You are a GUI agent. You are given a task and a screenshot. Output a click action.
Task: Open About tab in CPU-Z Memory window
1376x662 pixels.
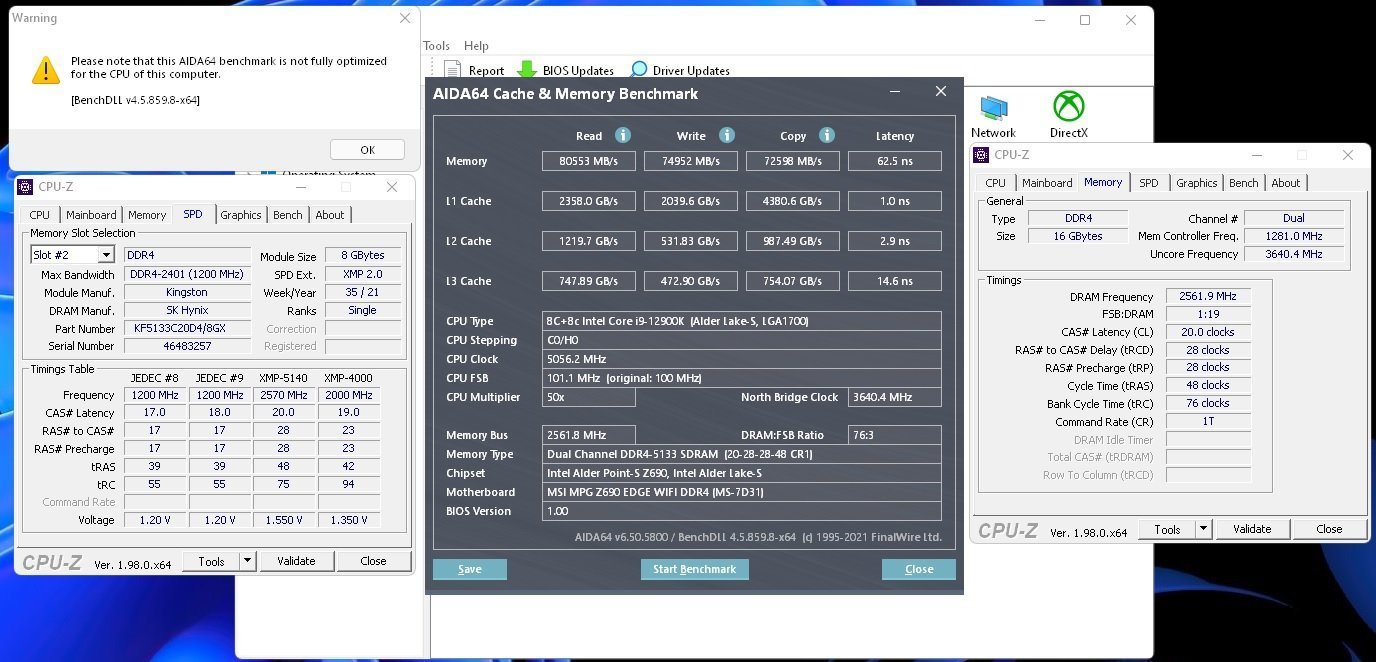click(x=1286, y=183)
